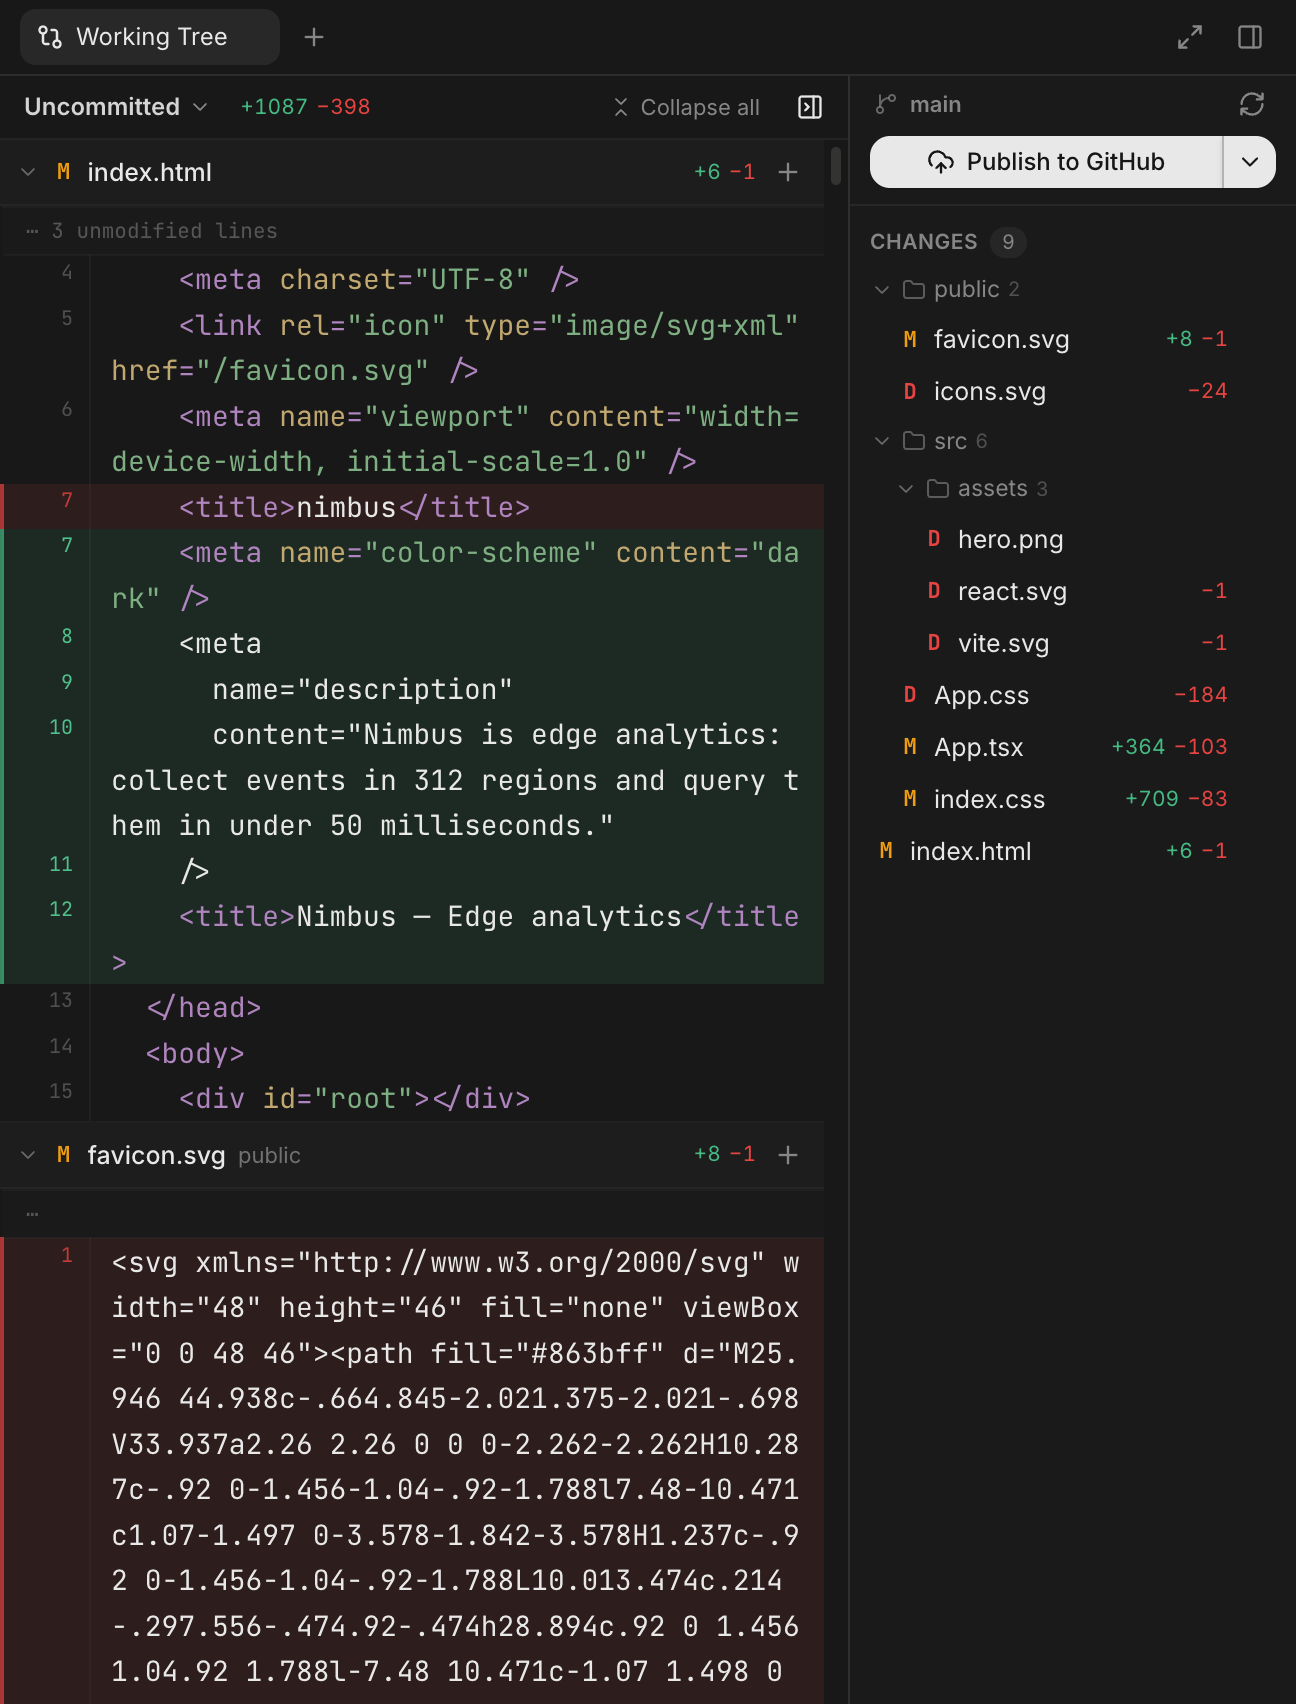Image resolution: width=1296 pixels, height=1704 pixels.
Task: Click the main branch selector
Action: (918, 104)
